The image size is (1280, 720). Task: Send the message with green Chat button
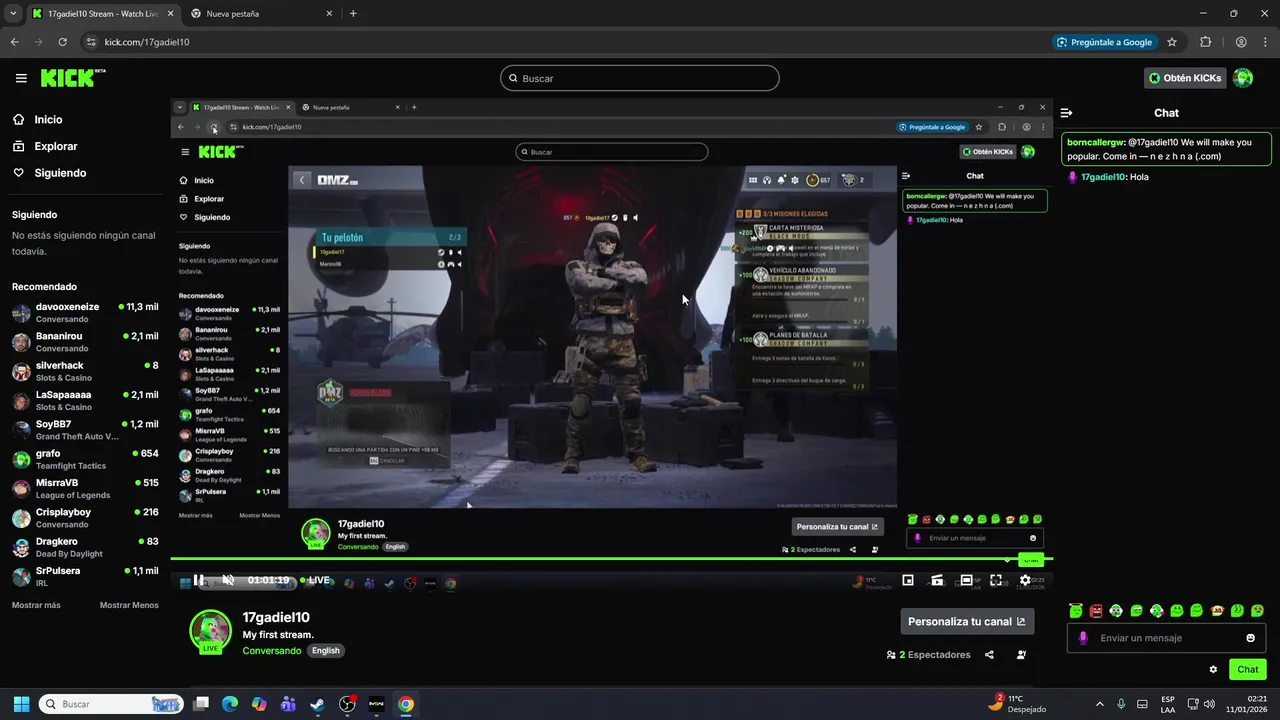(x=1248, y=669)
